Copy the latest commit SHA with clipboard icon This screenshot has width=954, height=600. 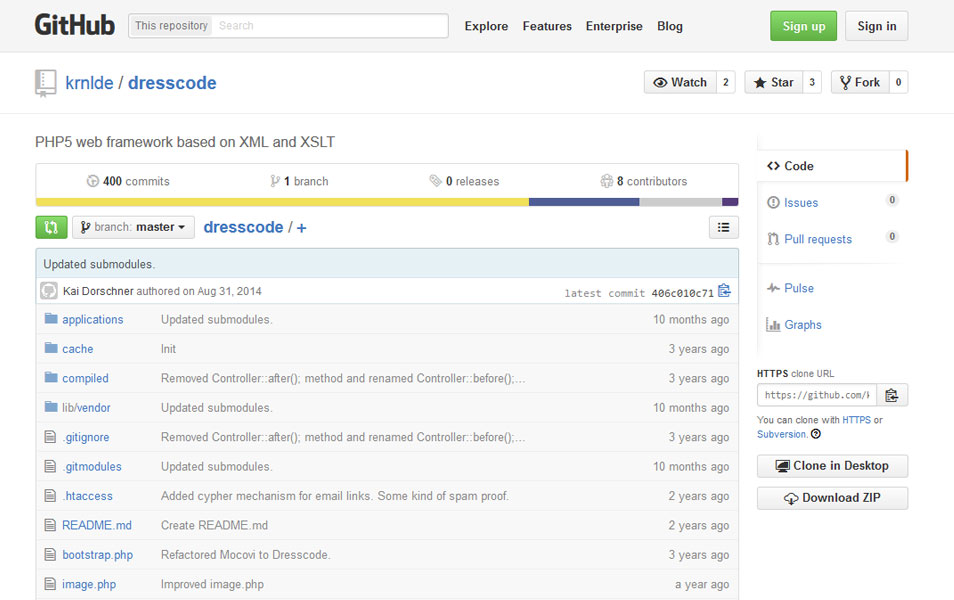pos(724,291)
